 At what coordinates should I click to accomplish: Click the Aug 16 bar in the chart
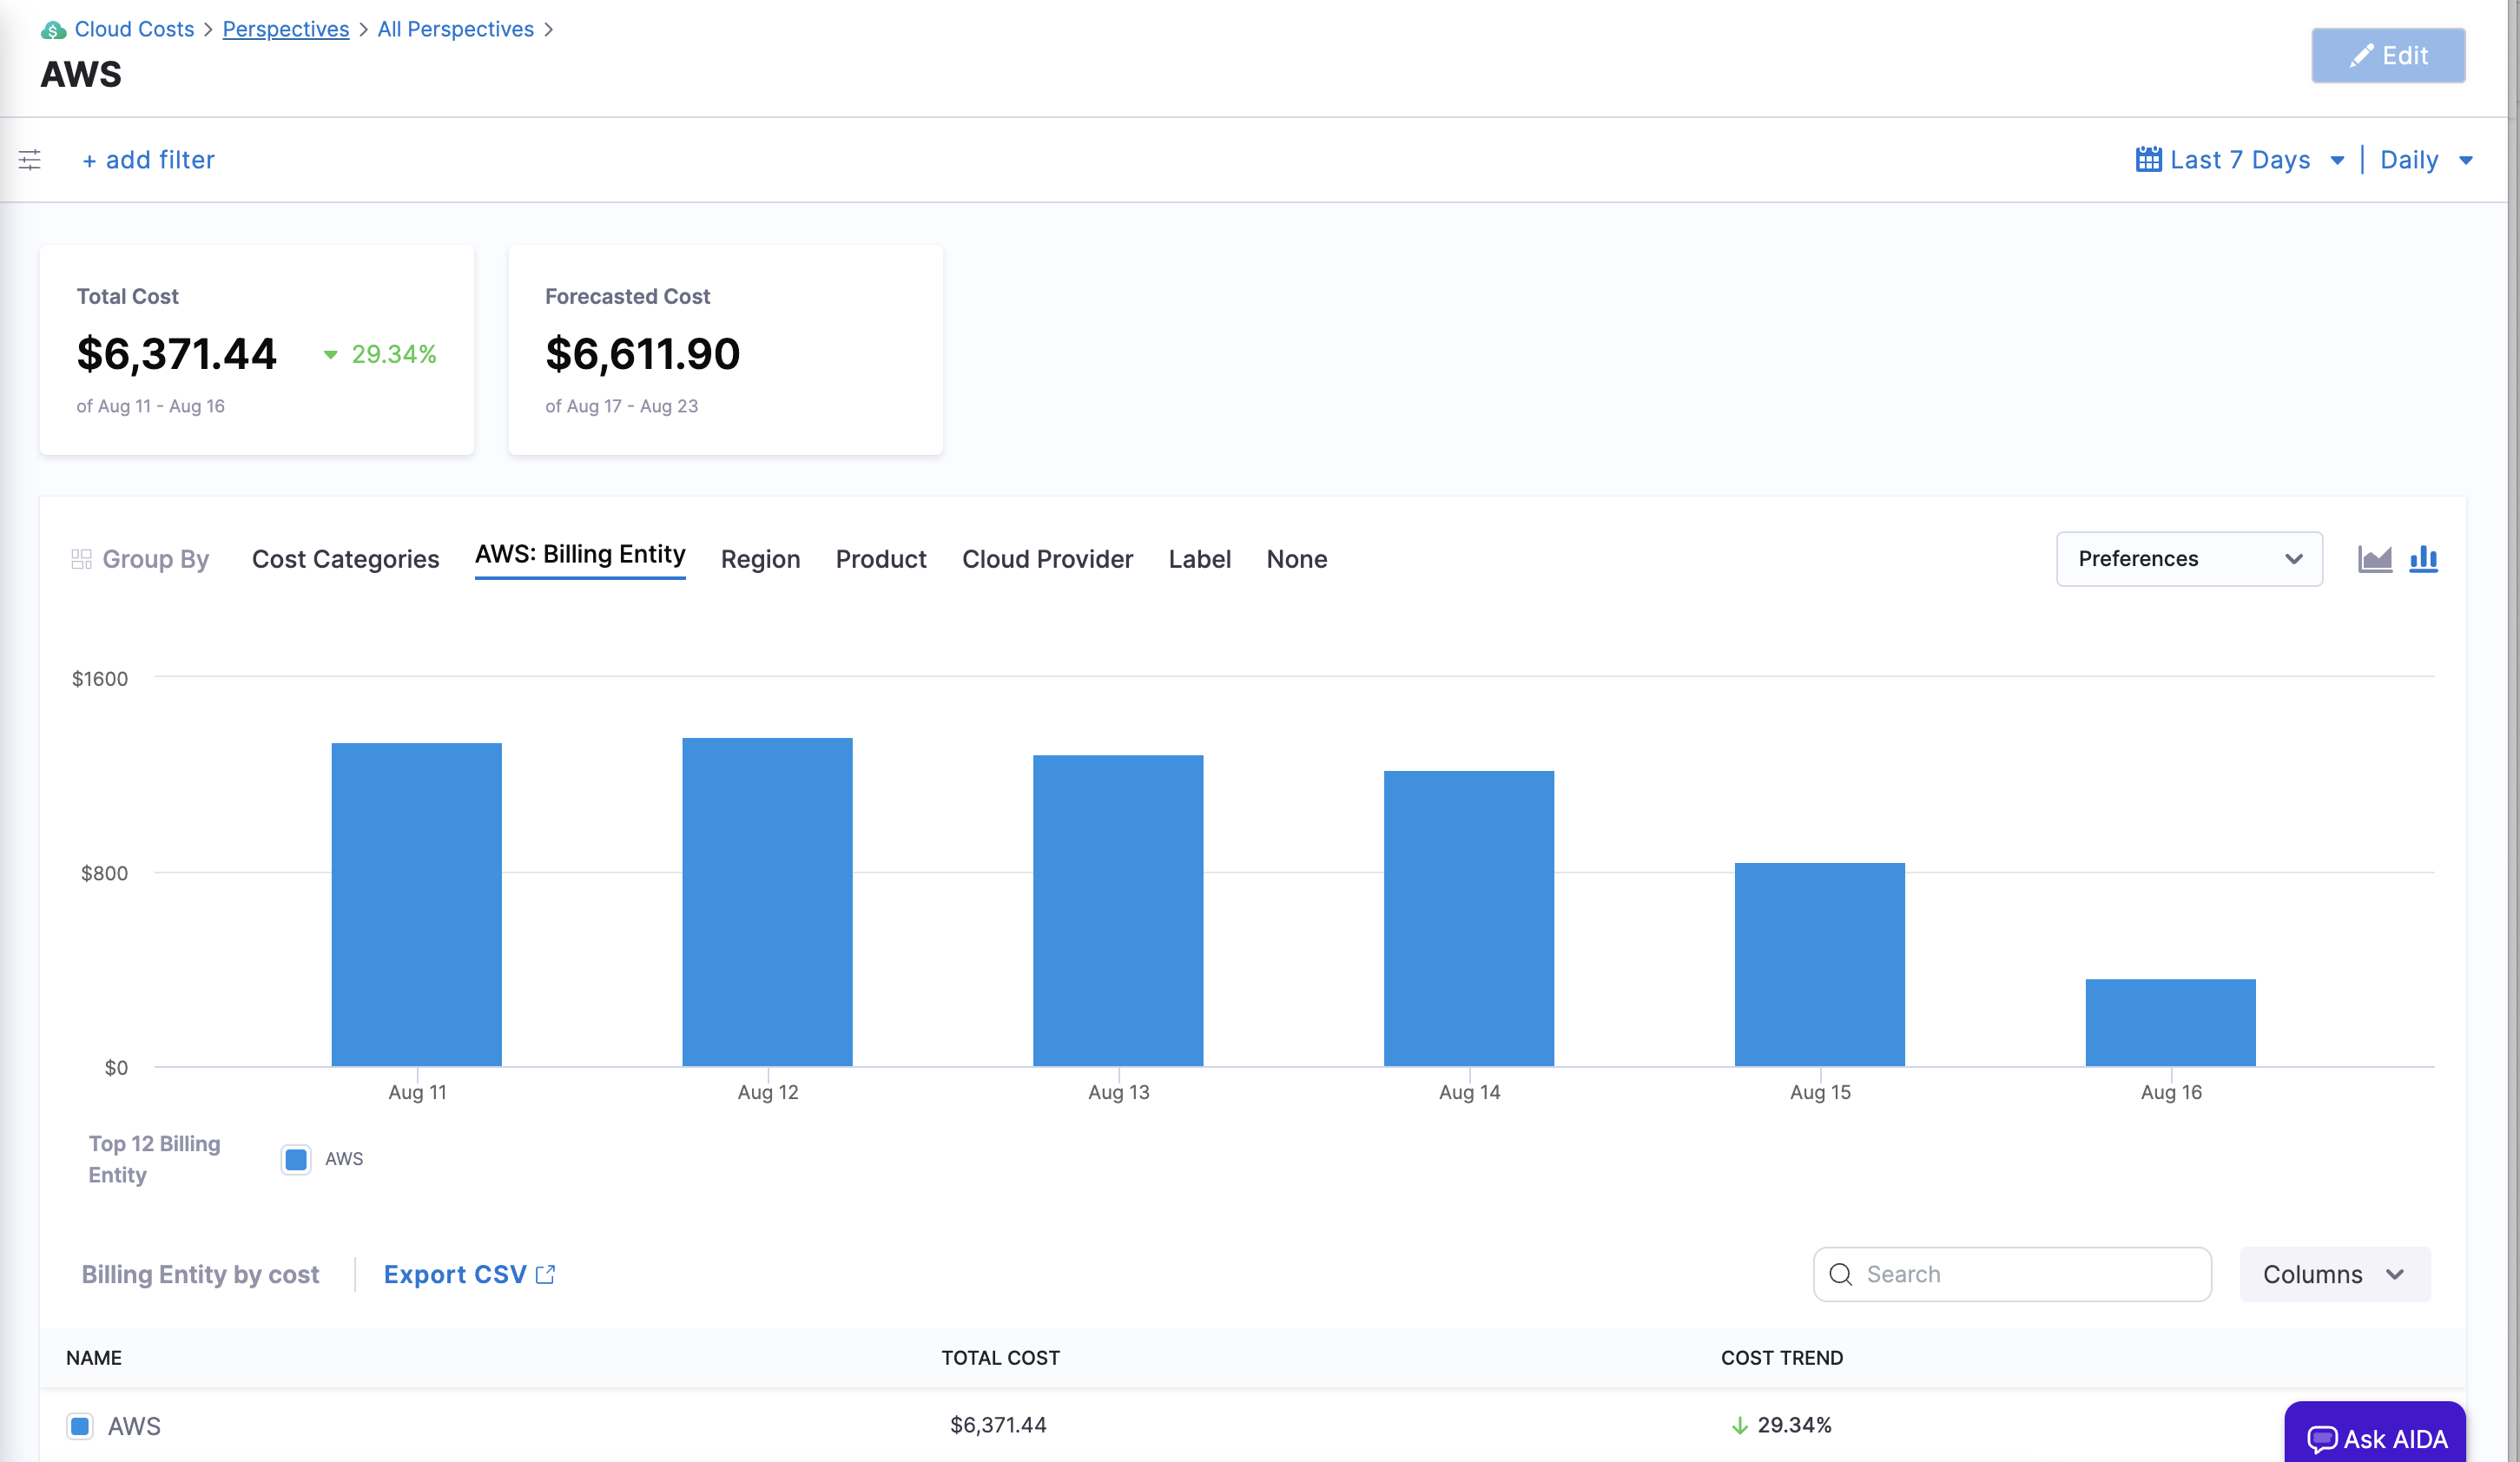[x=2170, y=1023]
